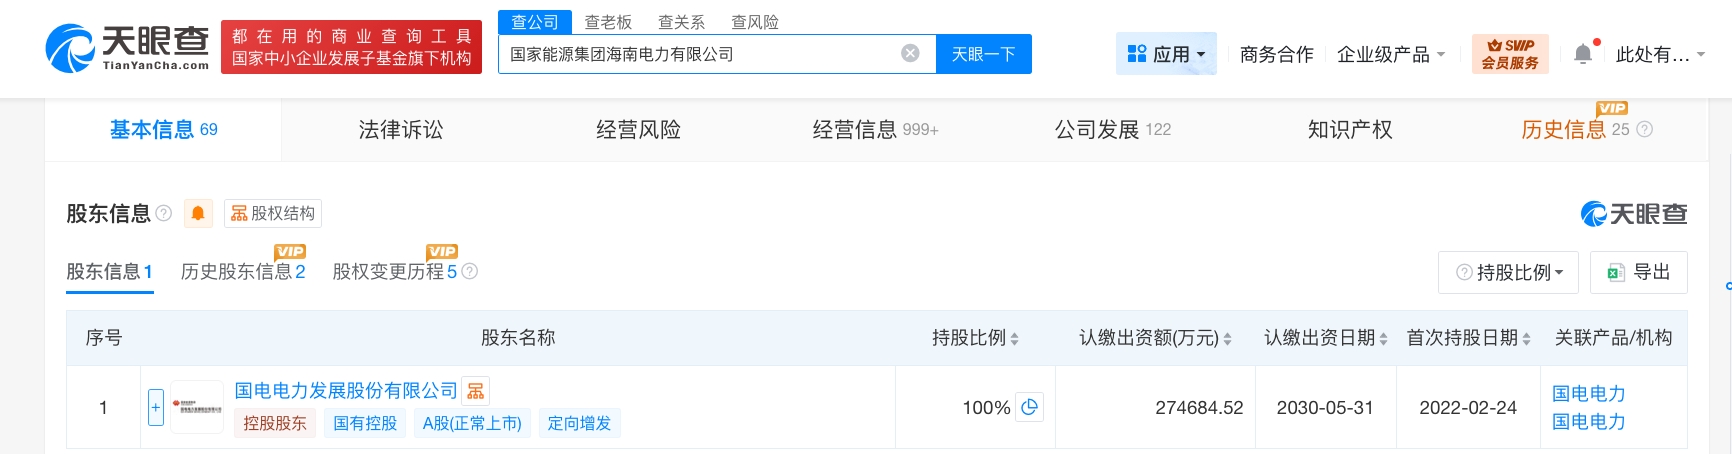Click the orange shareholder alert bell

pyautogui.click(x=198, y=213)
